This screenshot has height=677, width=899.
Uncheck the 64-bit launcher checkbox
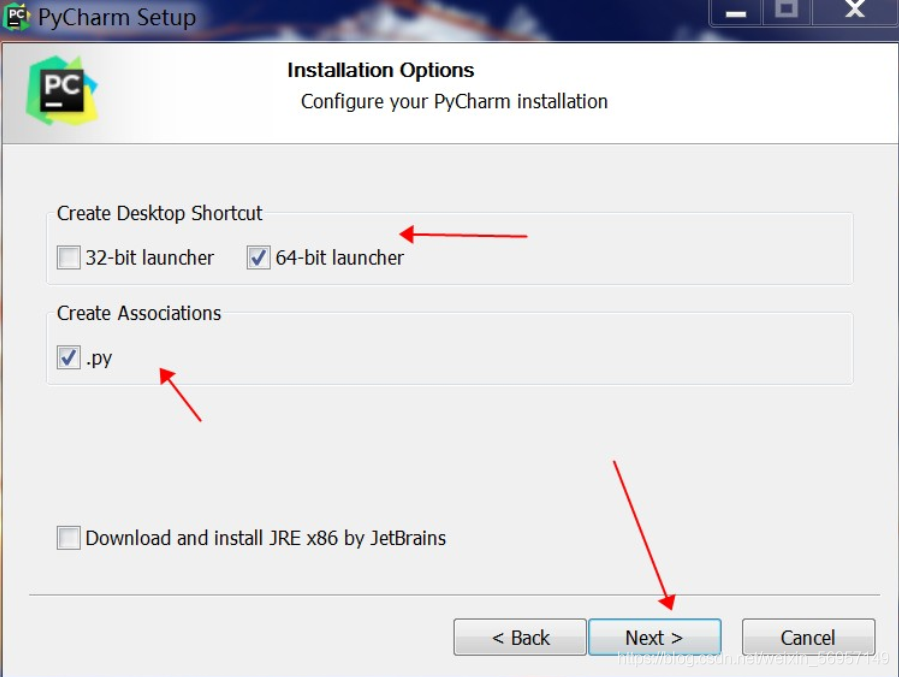pos(259,257)
